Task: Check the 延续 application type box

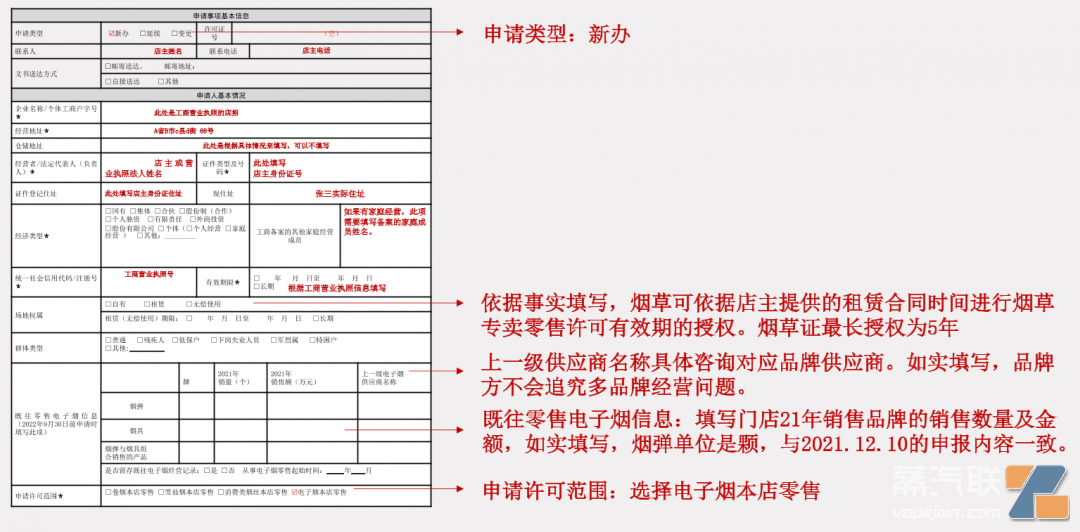Action: tap(143, 33)
